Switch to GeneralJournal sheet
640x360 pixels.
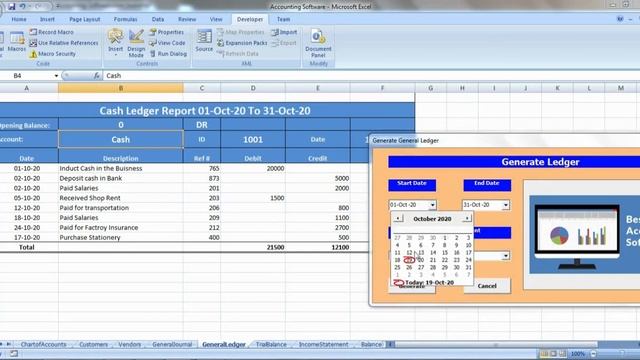(172, 344)
